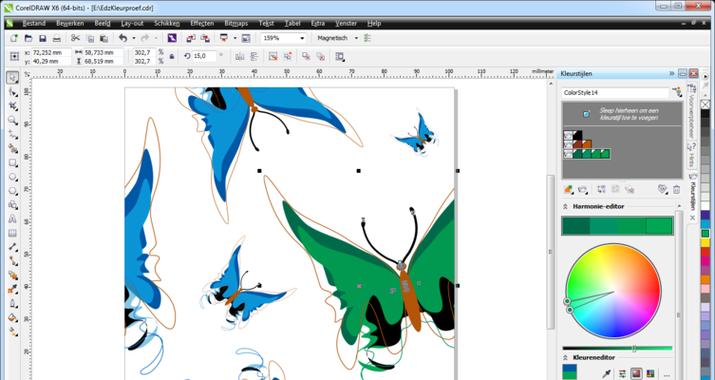Image resolution: width=715 pixels, height=380 pixels.
Task: Select the Polygon tool
Action: click(x=13, y=191)
